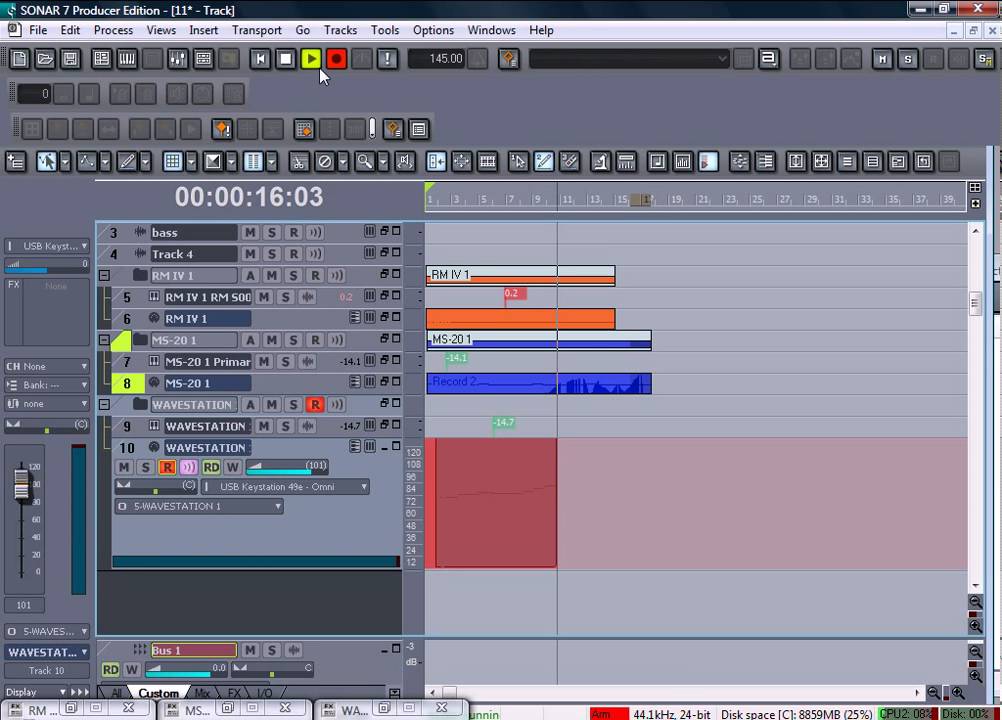Mute Bus 1
Screen dimensions: 1002x720
(250, 650)
